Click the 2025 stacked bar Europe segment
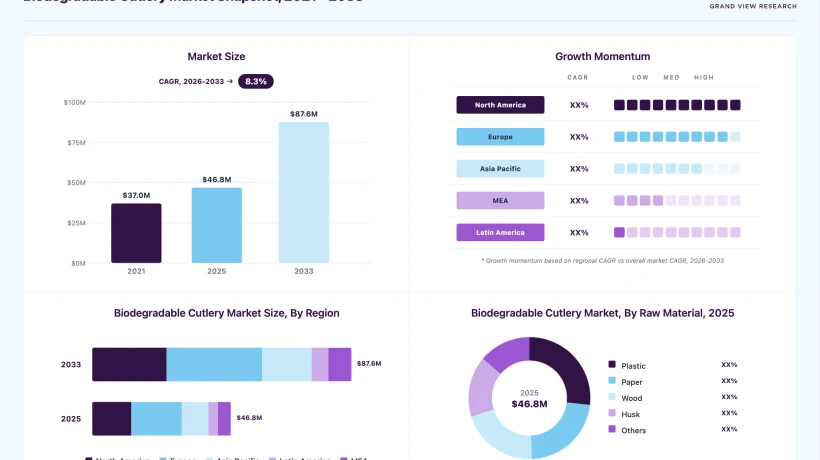 click(x=156, y=419)
